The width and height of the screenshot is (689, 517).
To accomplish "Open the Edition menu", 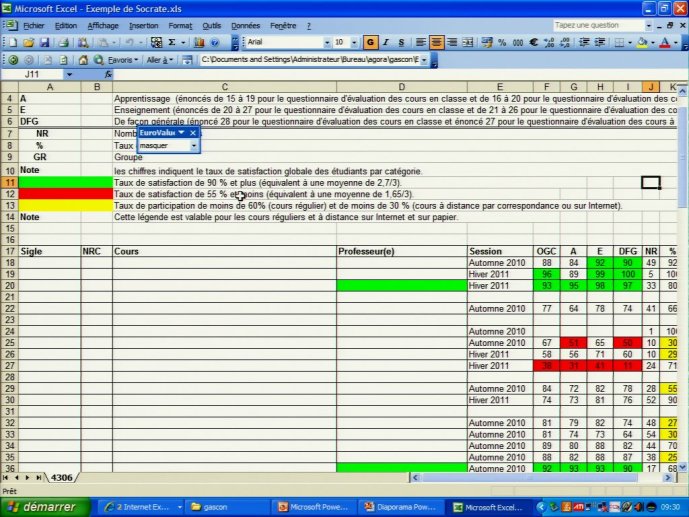I will coord(65,26).
